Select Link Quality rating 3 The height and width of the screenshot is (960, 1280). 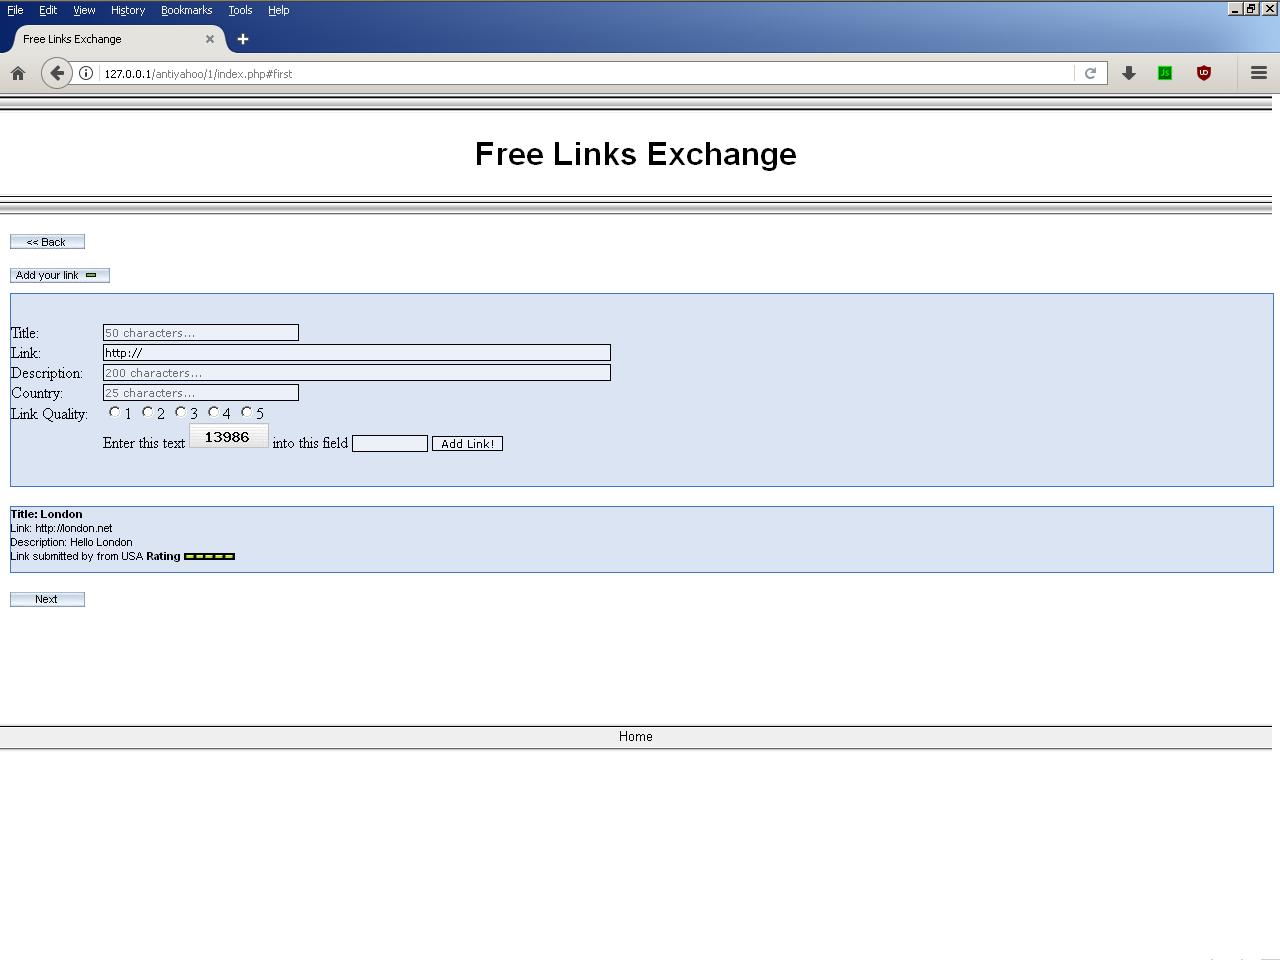pos(181,412)
